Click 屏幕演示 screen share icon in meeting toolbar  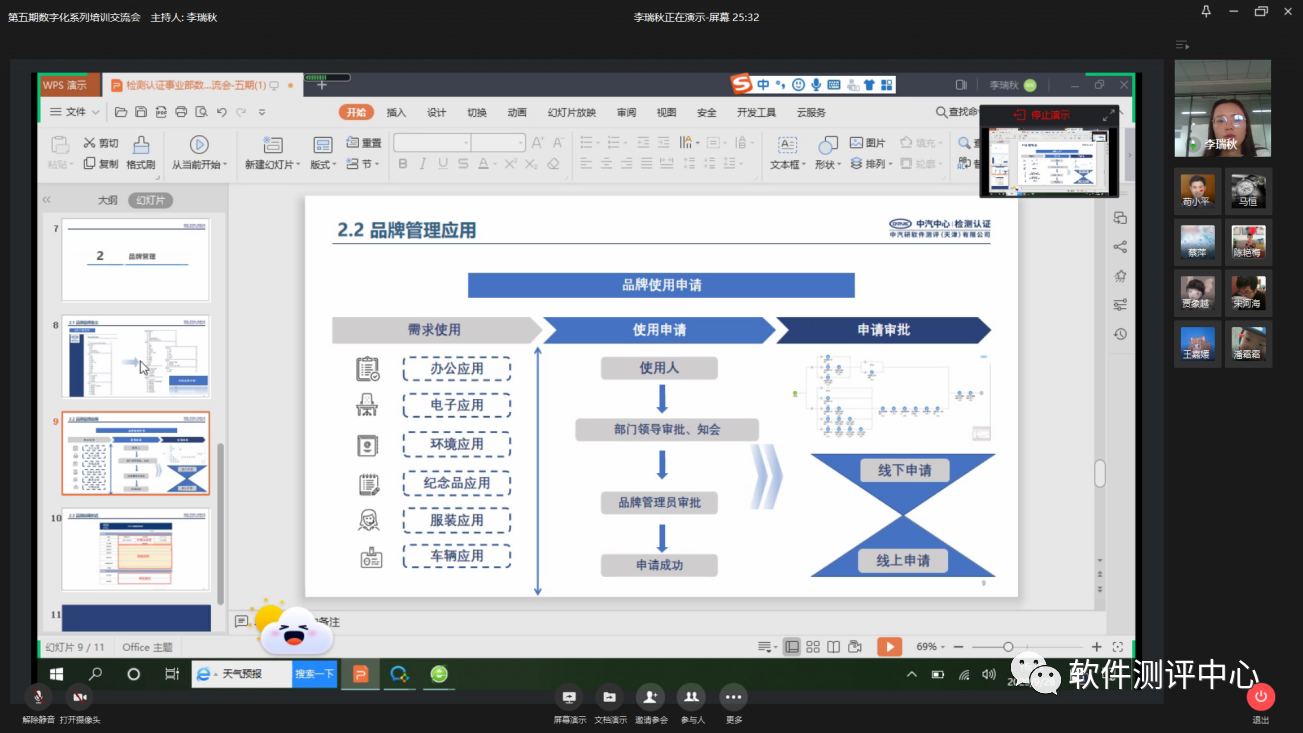tap(570, 697)
